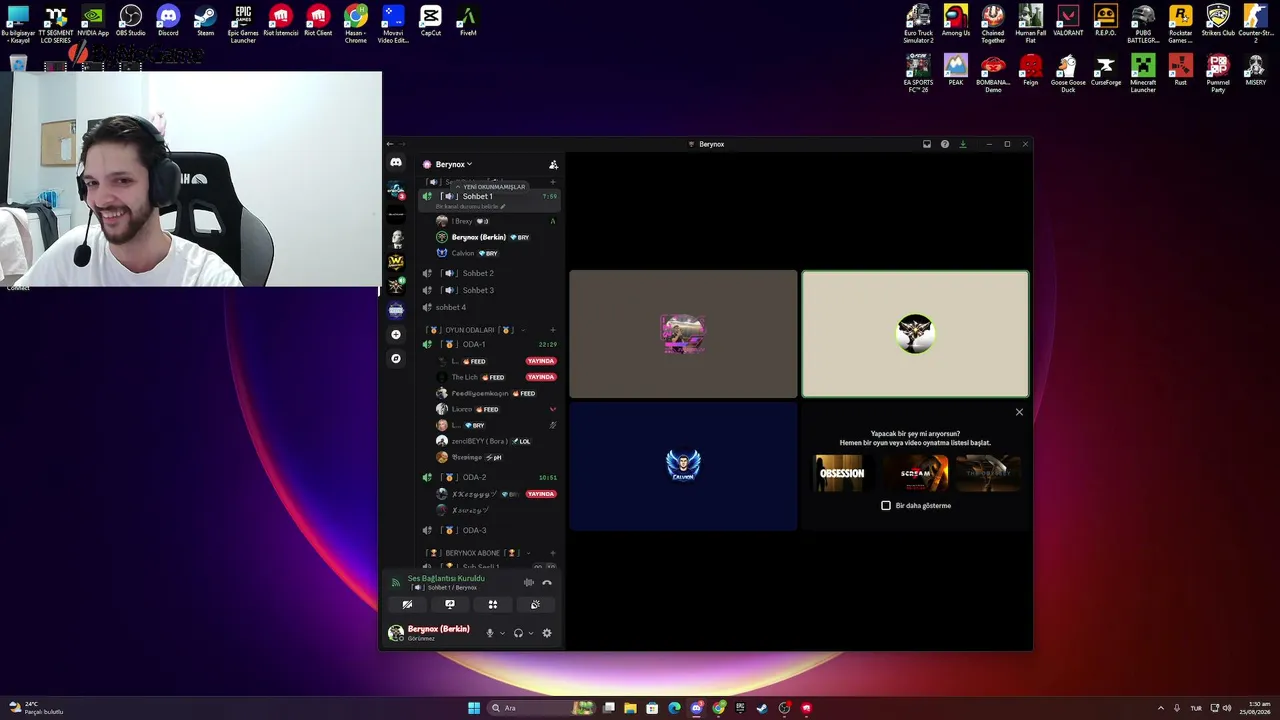Select the Scream activity thumbnail

(x=916, y=473)
